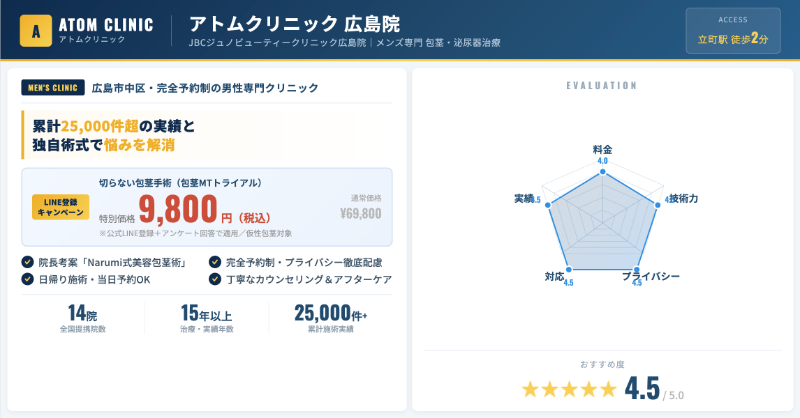800x418 pixels.
Task: Click the checkmark icon beside 完全予約制・プライバシー徹底配慮
Action: [215, 262]
